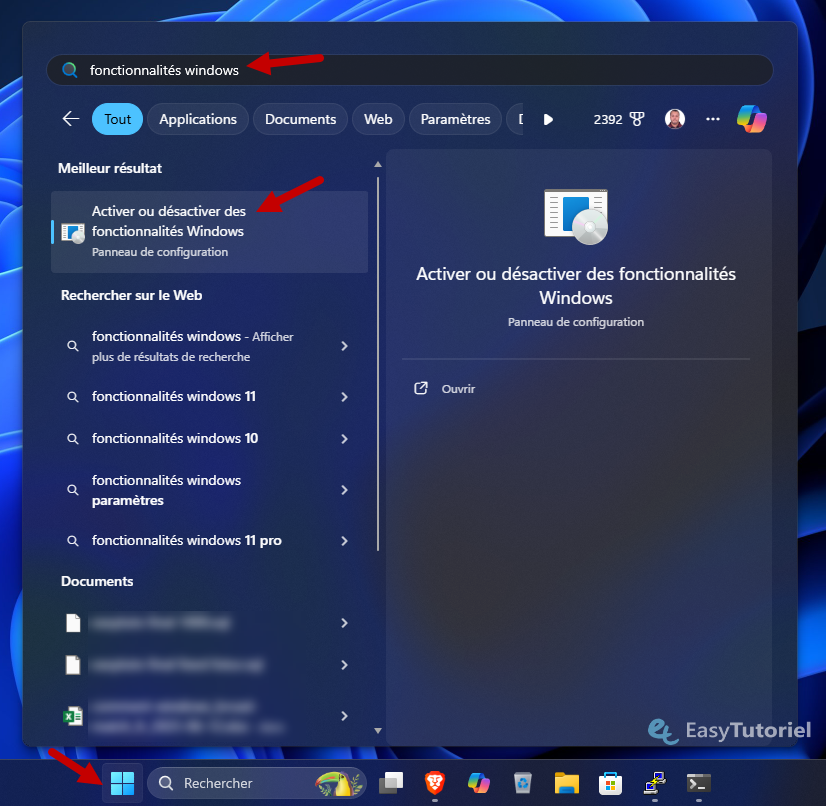Select the Paramètres filter tab
The width and height of the screenshot is (826, 806).
click(x=455, y=119)
